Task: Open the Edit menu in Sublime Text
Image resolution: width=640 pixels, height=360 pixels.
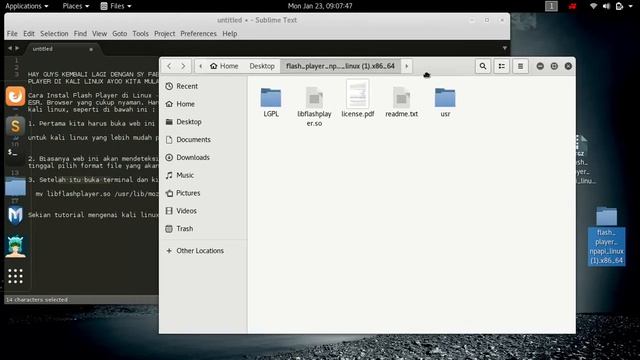Action: click(x=29, y=33)
